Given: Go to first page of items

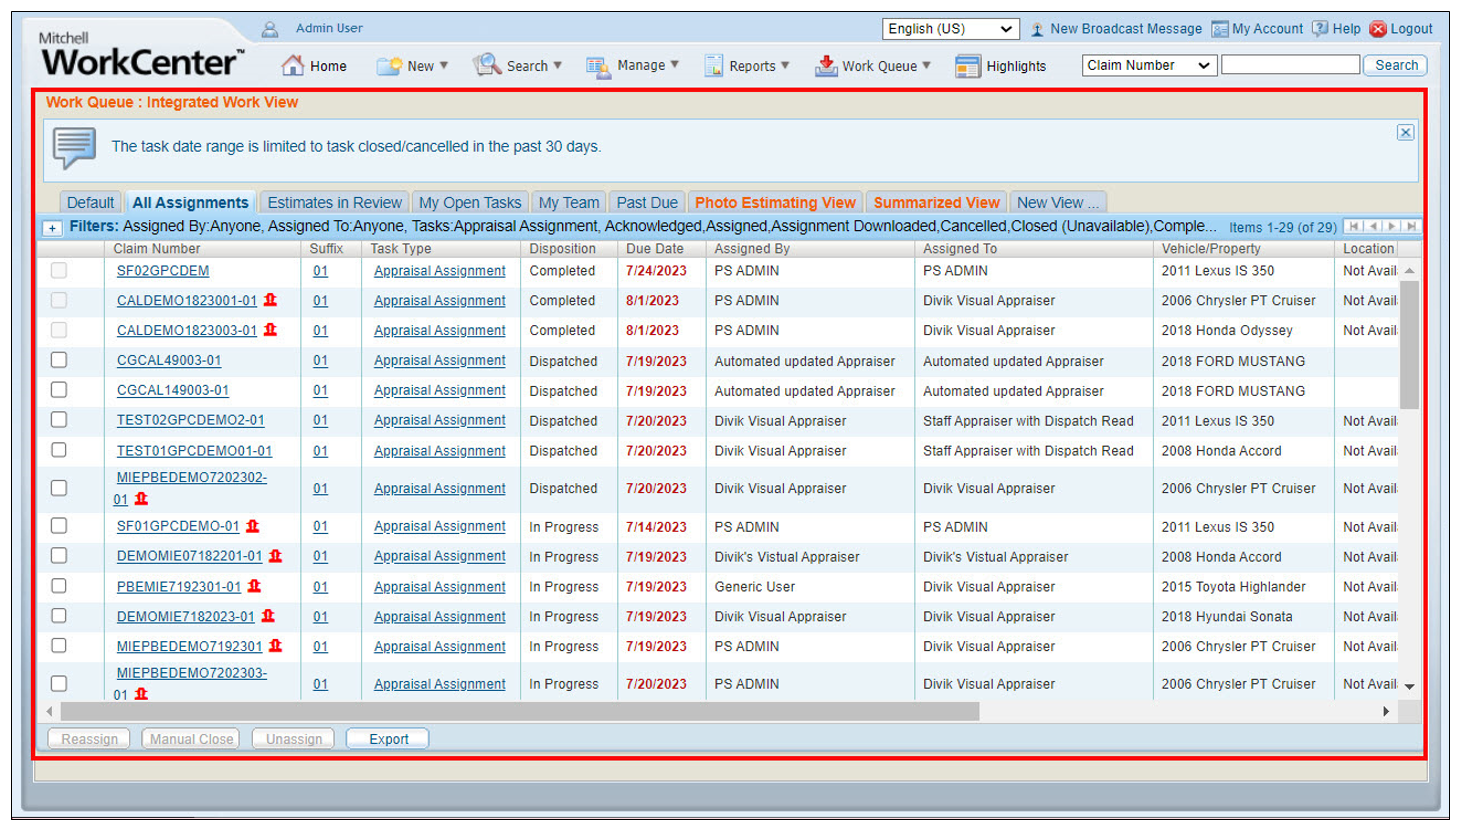Looking at the screenshot, I should point(1354,227).
